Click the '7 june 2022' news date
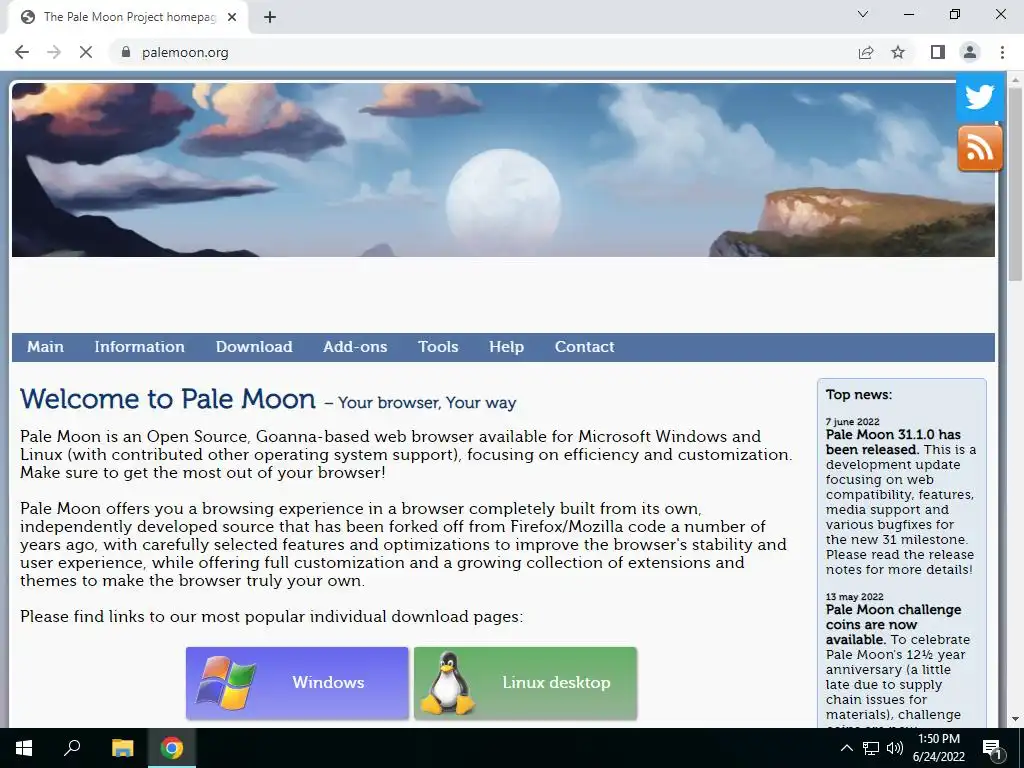 click(x=852, y=421)
